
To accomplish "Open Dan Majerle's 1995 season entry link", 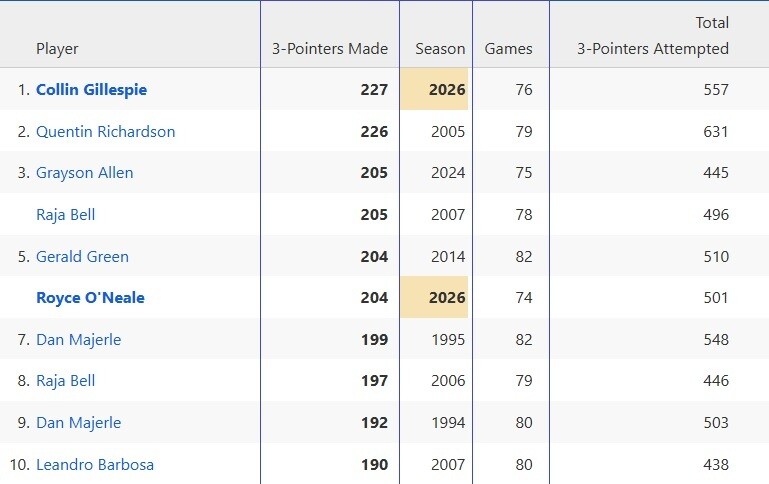I will [78, 340].
